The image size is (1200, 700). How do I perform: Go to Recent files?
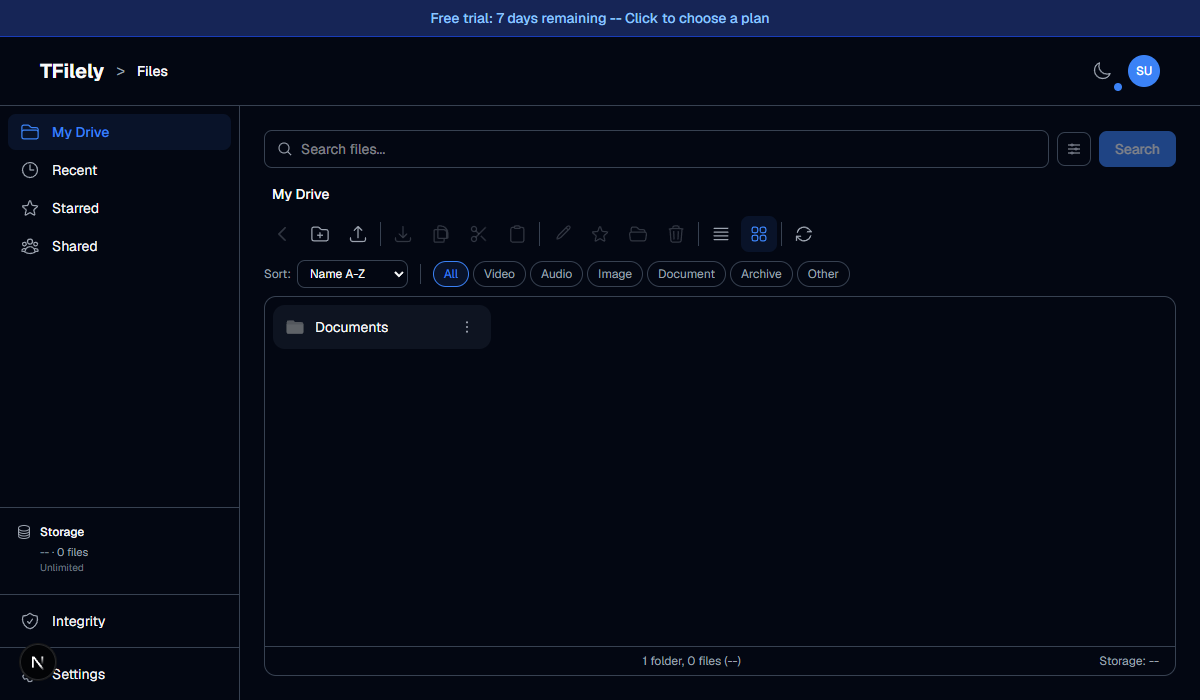coord(119,170)
